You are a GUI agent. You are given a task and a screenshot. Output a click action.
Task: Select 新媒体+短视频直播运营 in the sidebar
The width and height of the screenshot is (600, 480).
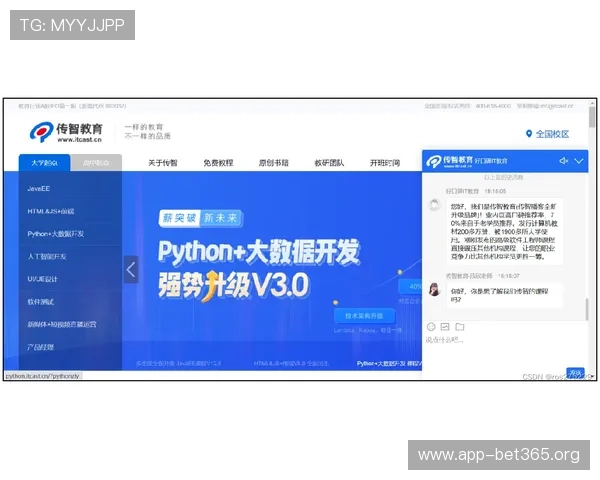pyautogui.click(x=62, y=324)
